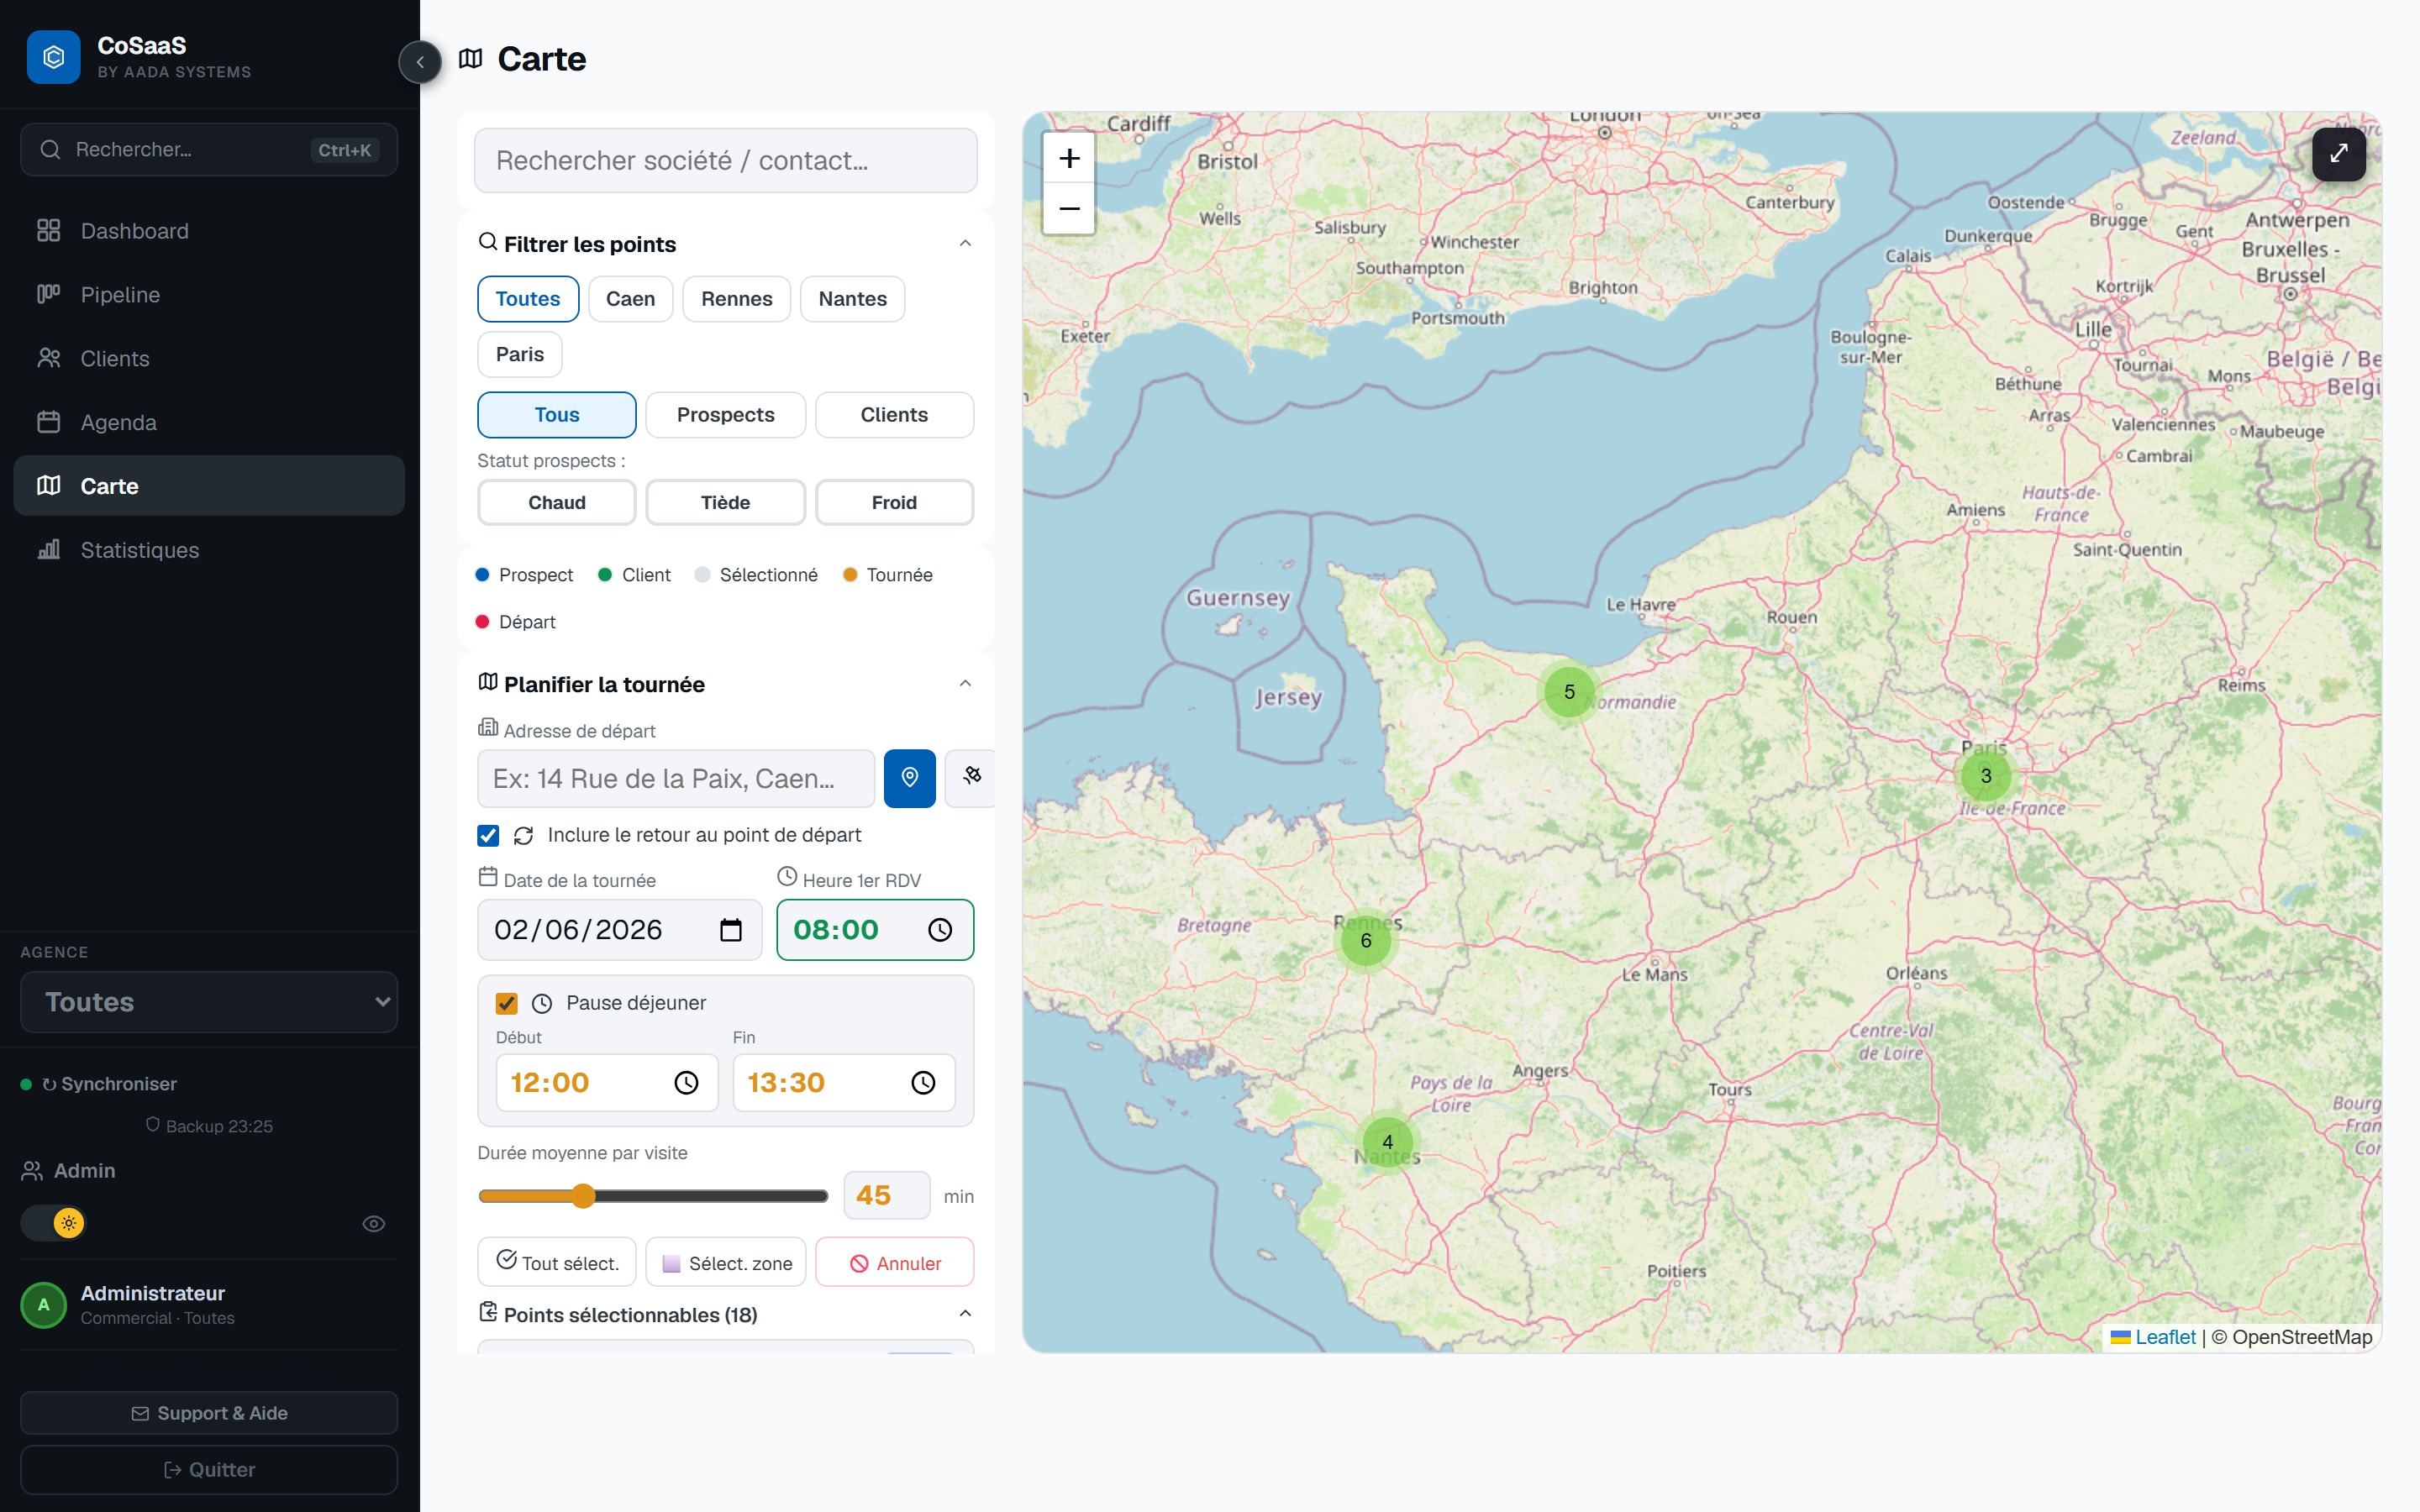Click the locate position pin button
This screenshot has width=2420, height=1512.
pos(909,777)
